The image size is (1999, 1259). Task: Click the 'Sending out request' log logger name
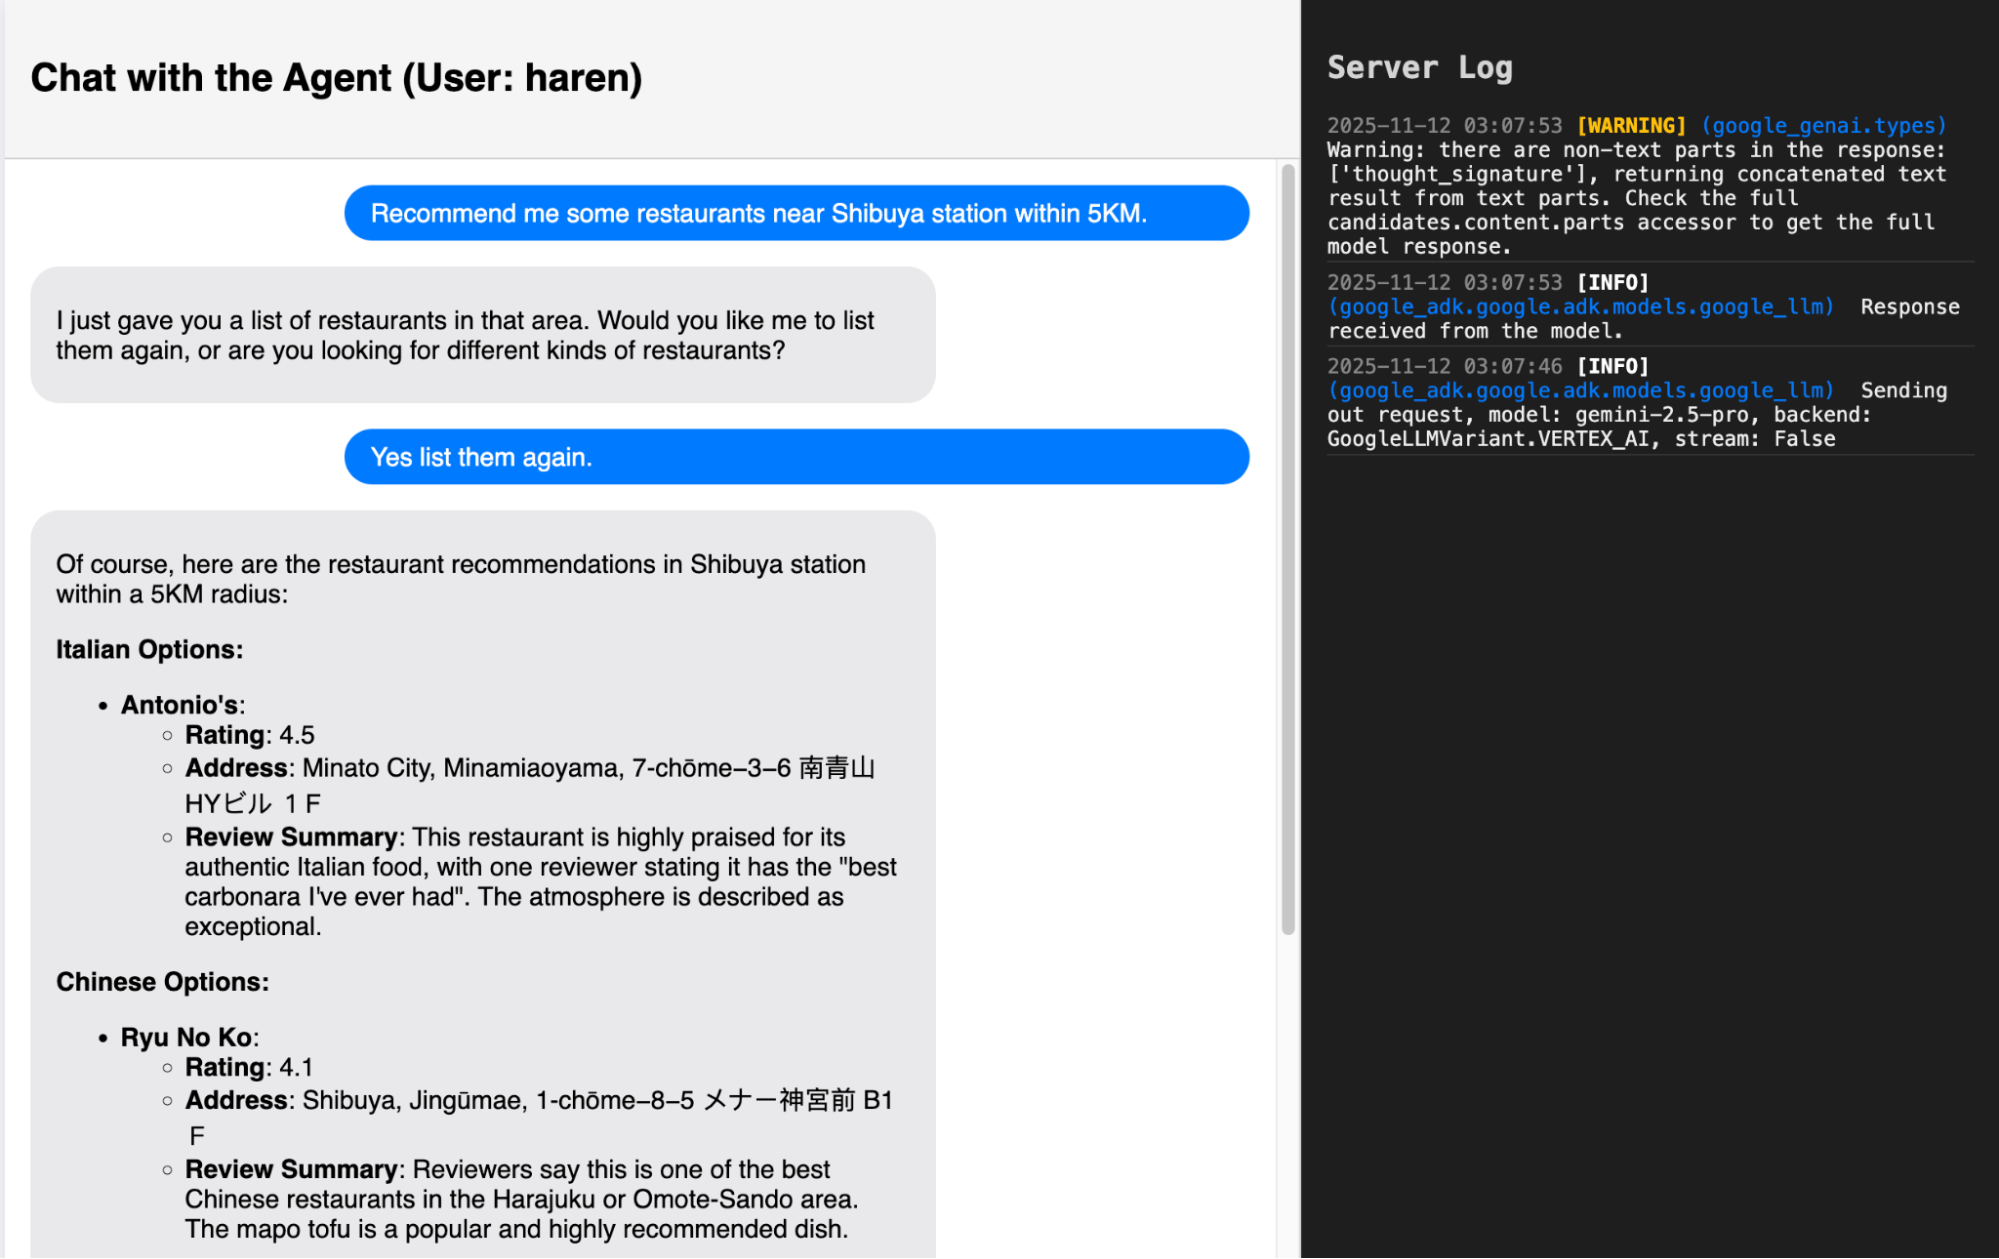(1581, 391)
